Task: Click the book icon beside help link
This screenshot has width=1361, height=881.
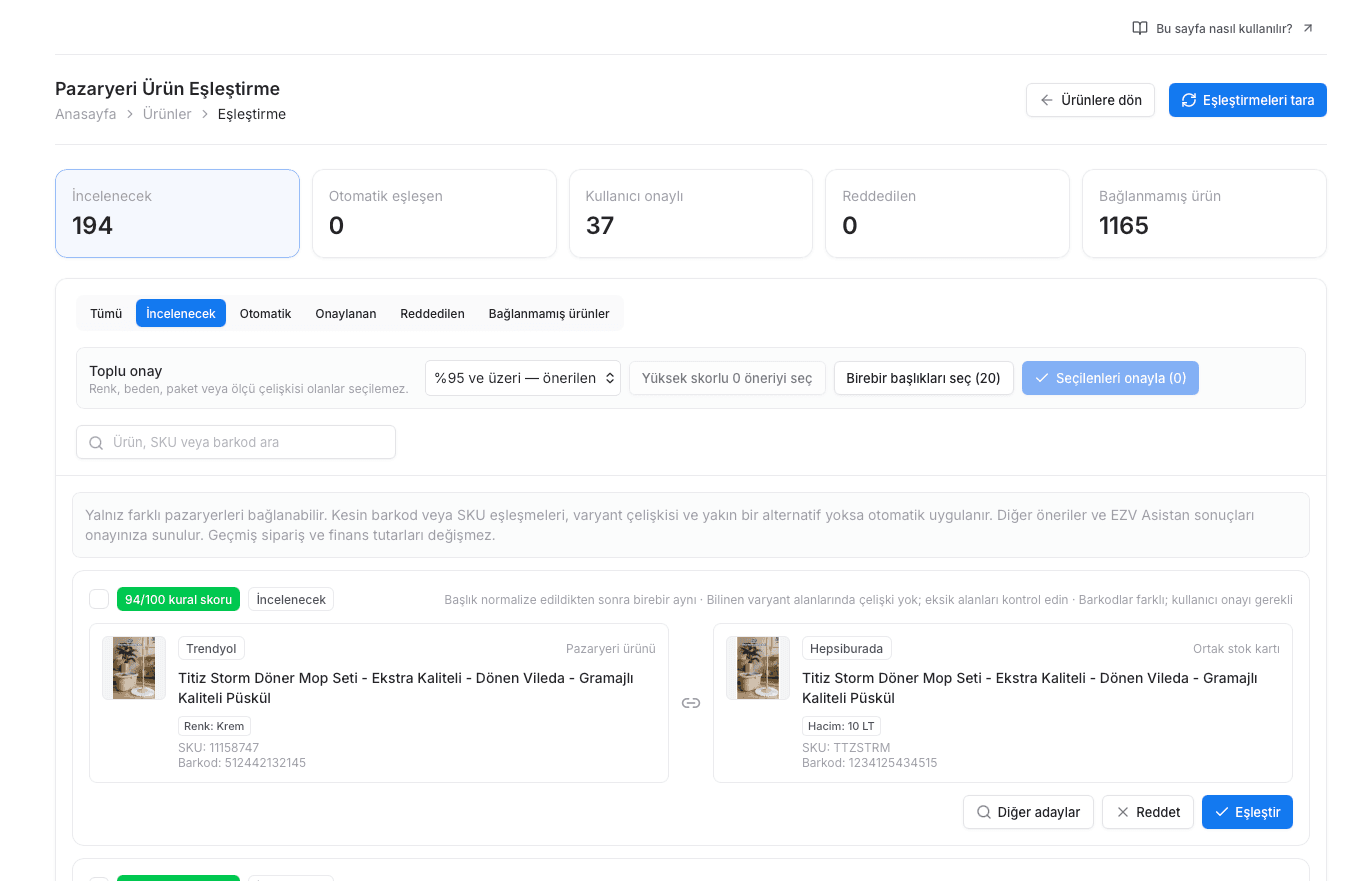Action: (1140, 28)
